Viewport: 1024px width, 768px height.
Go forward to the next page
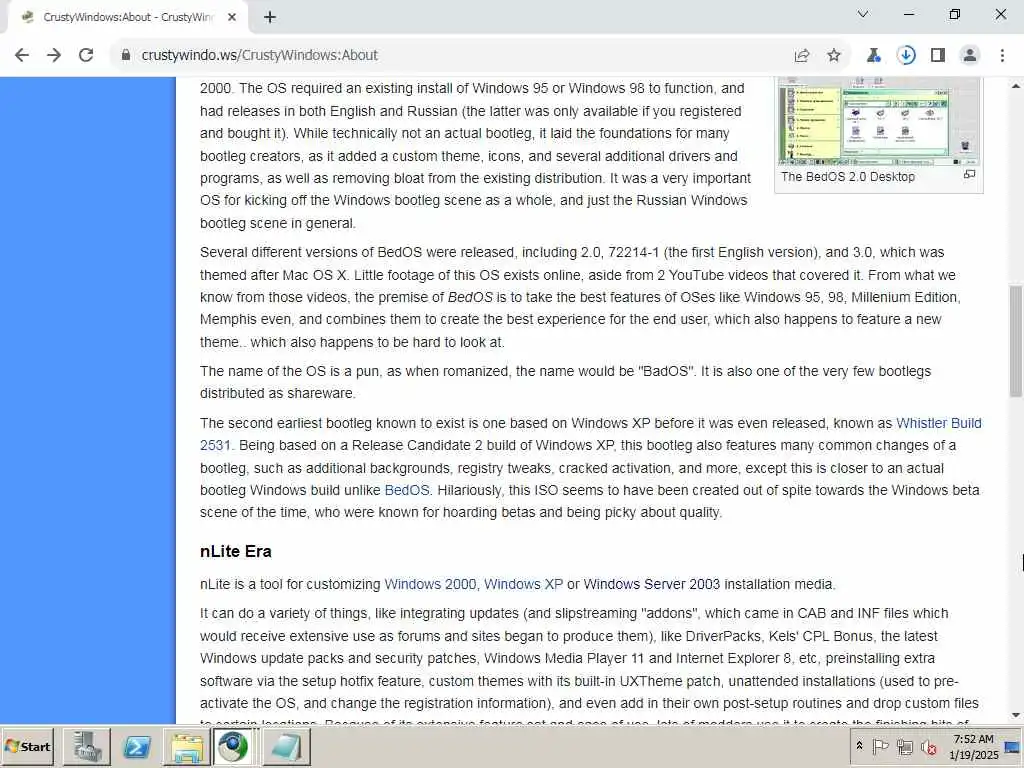(54, 55)
